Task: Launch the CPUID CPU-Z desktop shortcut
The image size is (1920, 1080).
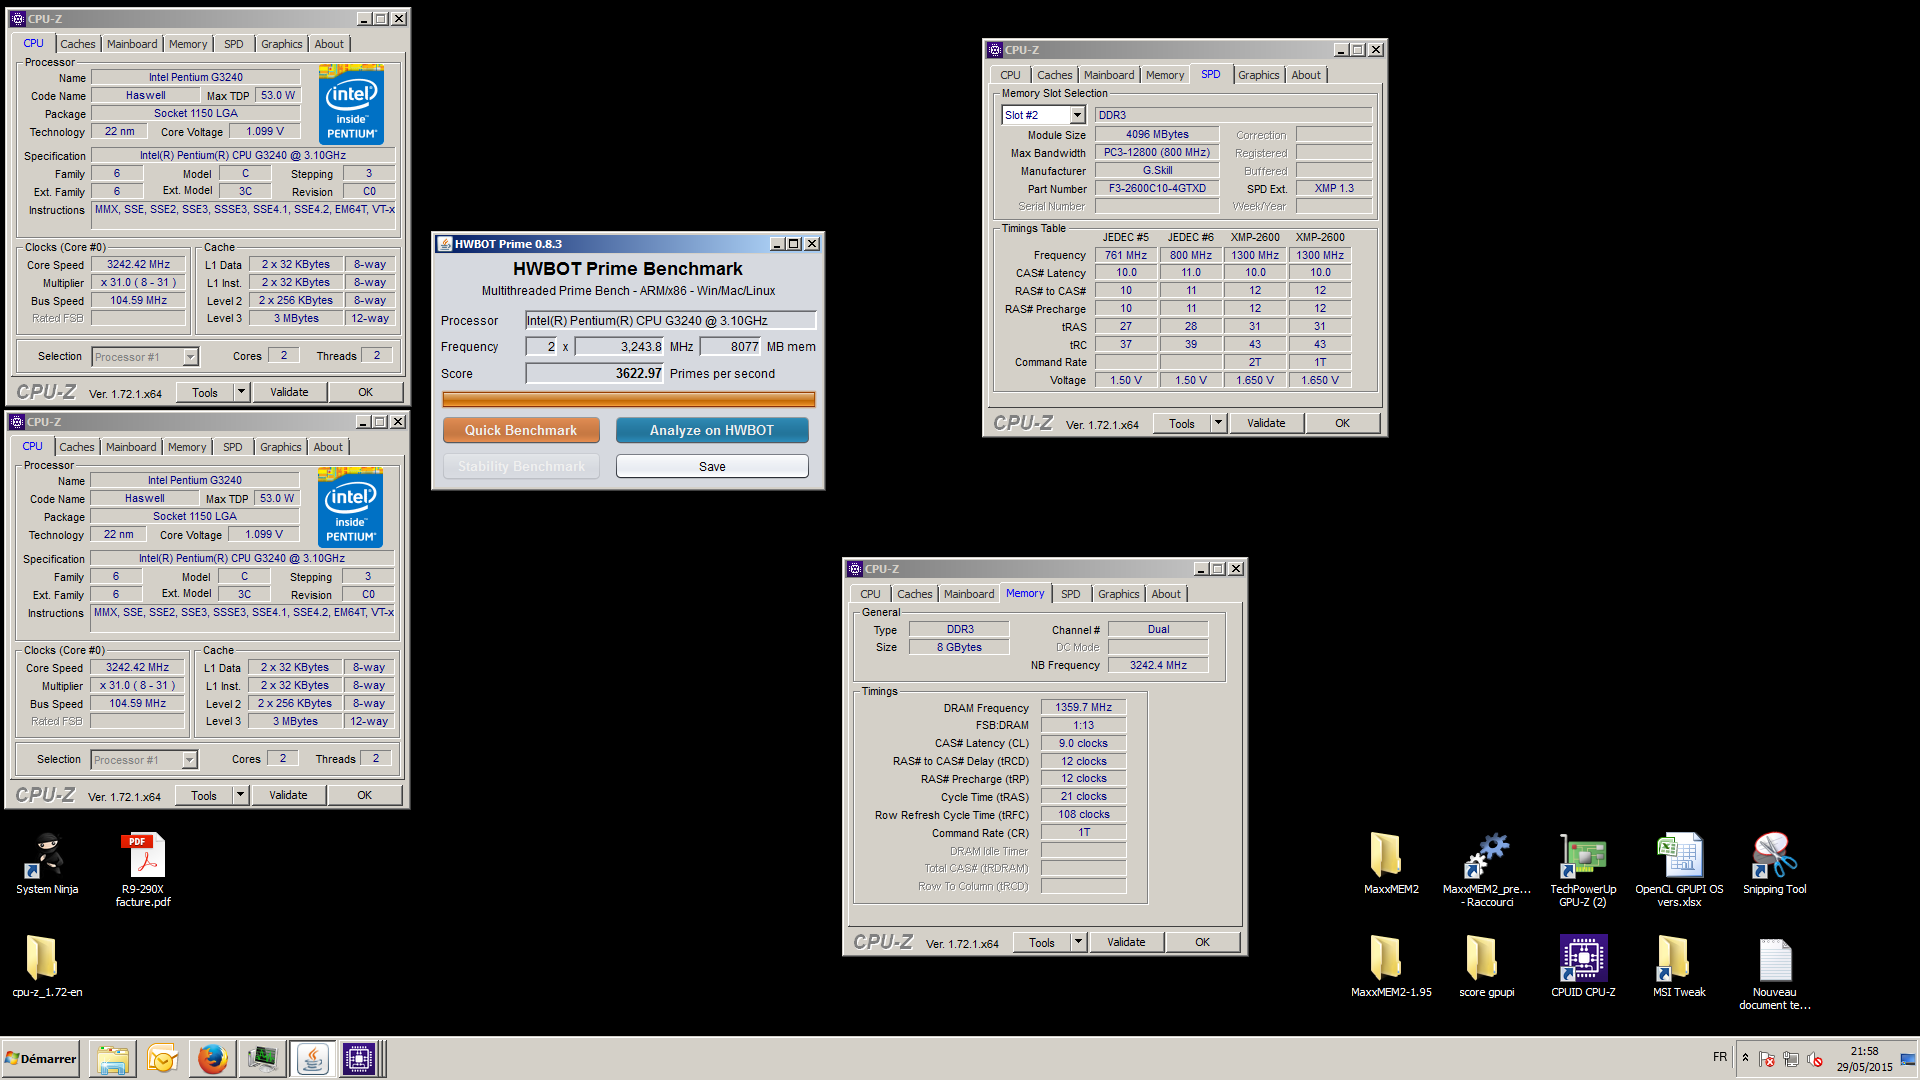Action: (x=1583, y=966)
